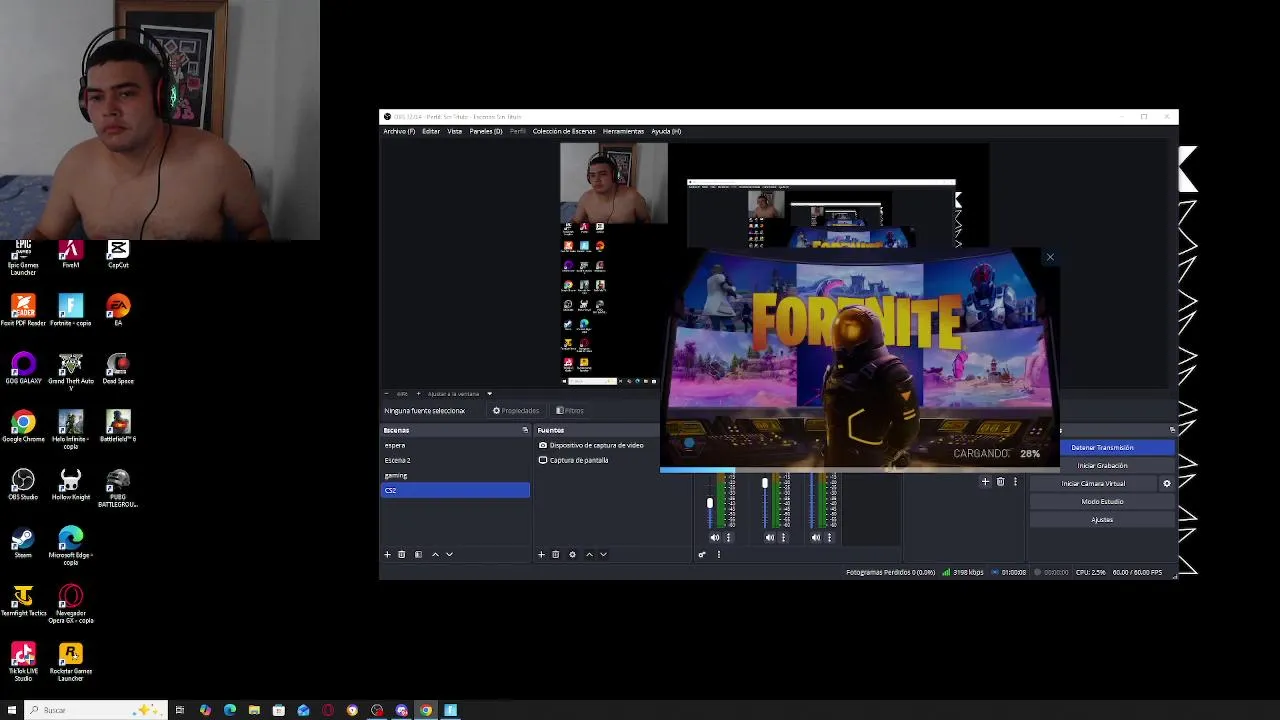Open Archivo menu
Screen dimensions: 1280x720
click(399, 131)
